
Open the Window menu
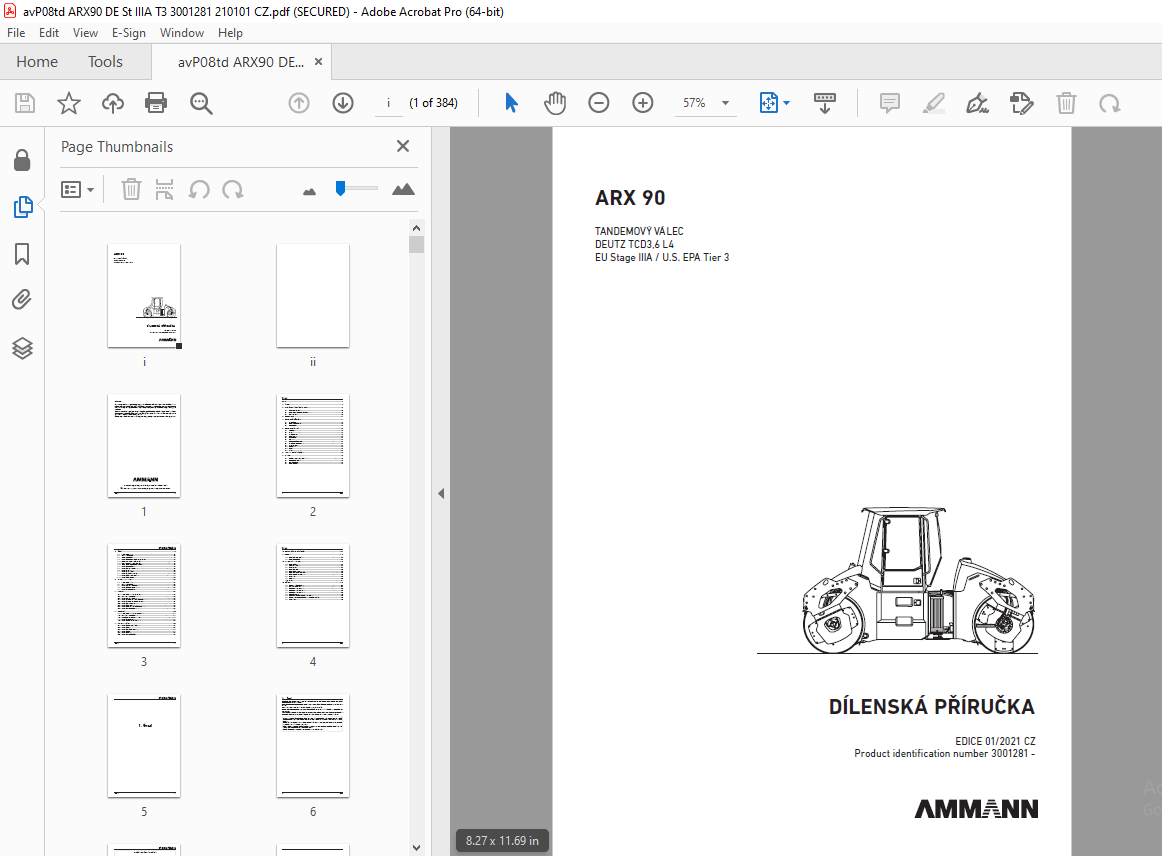pyautogui.click(x=182, y=33)
